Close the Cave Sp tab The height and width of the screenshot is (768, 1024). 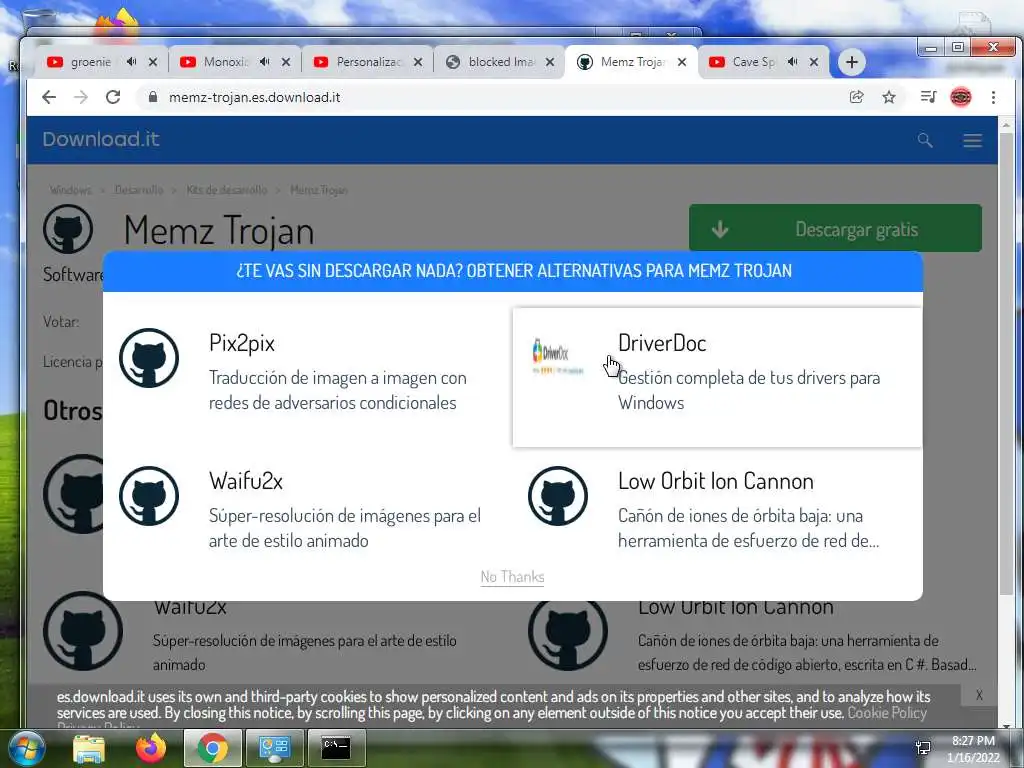(814, 62)
